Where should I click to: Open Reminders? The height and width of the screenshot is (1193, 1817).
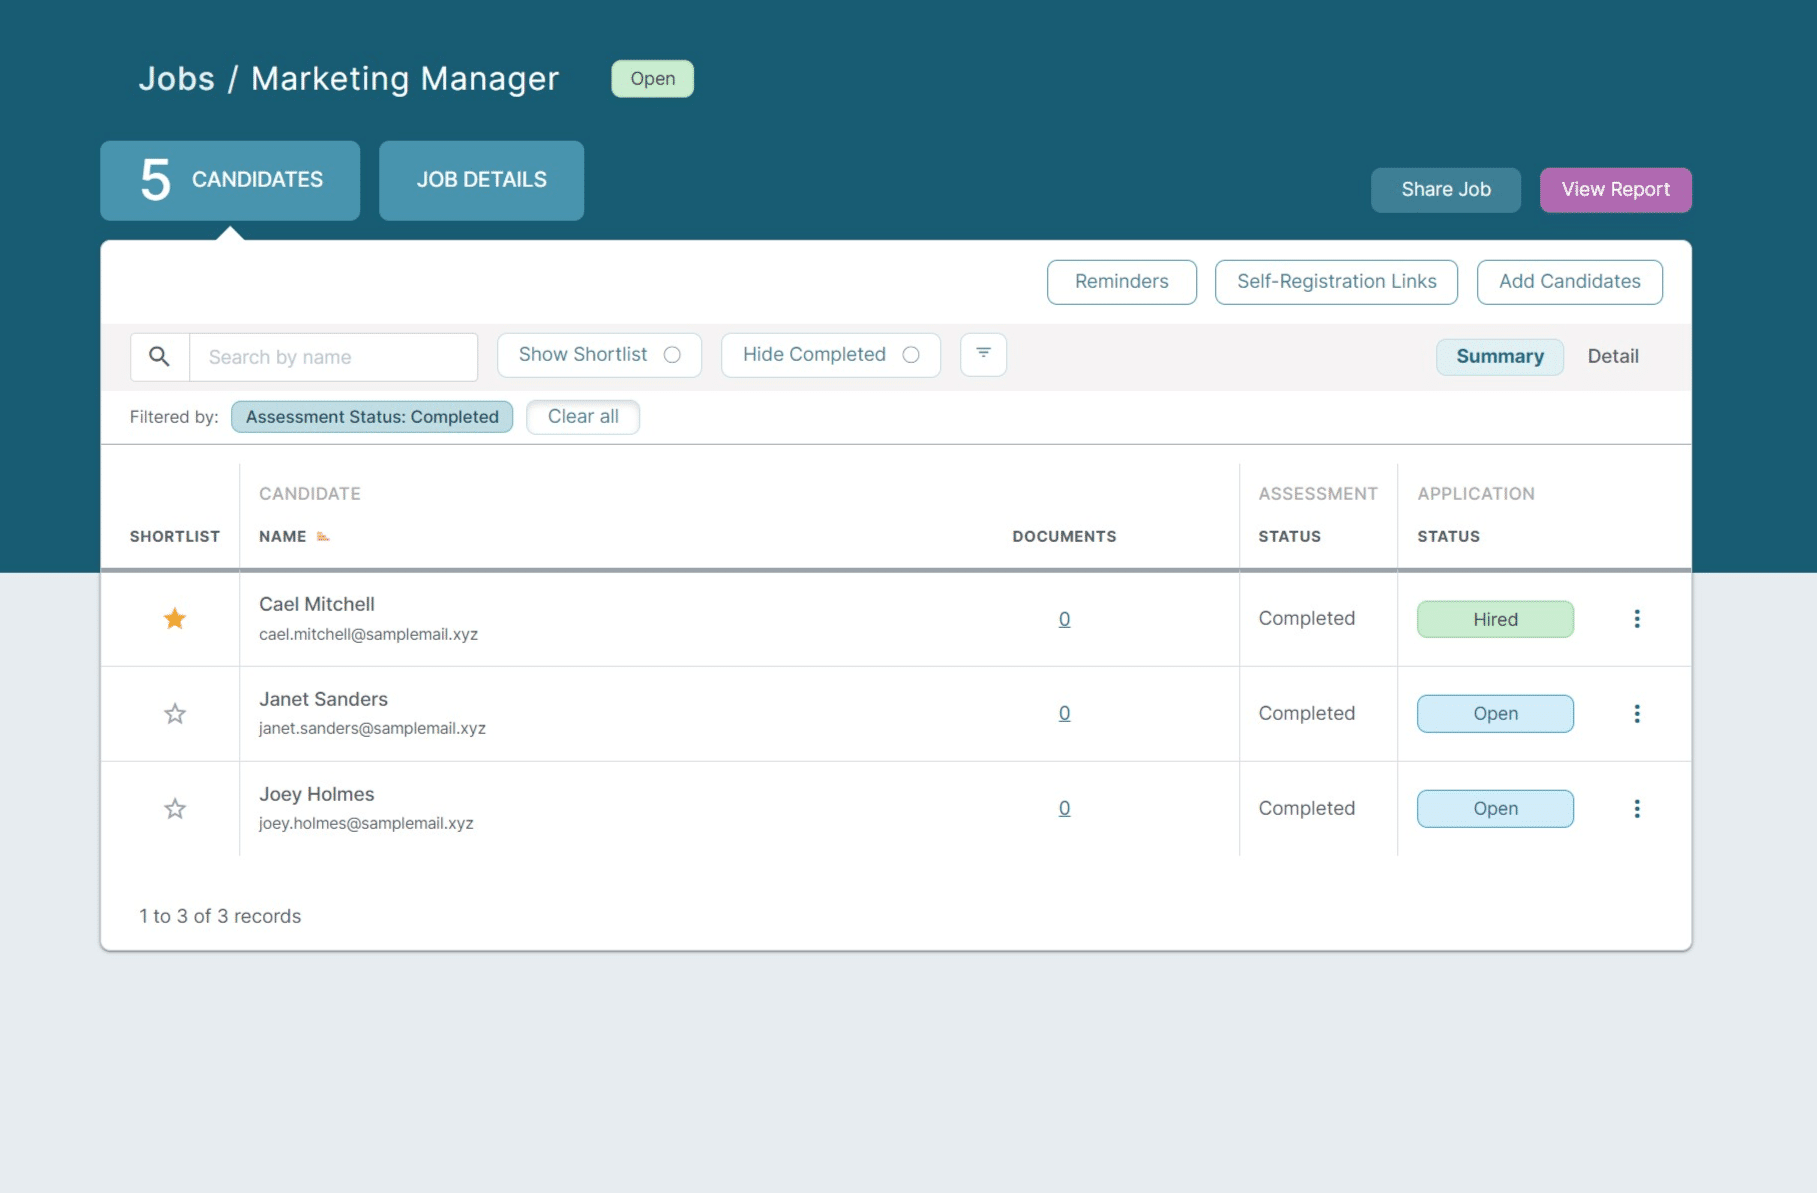(1121, 282)
